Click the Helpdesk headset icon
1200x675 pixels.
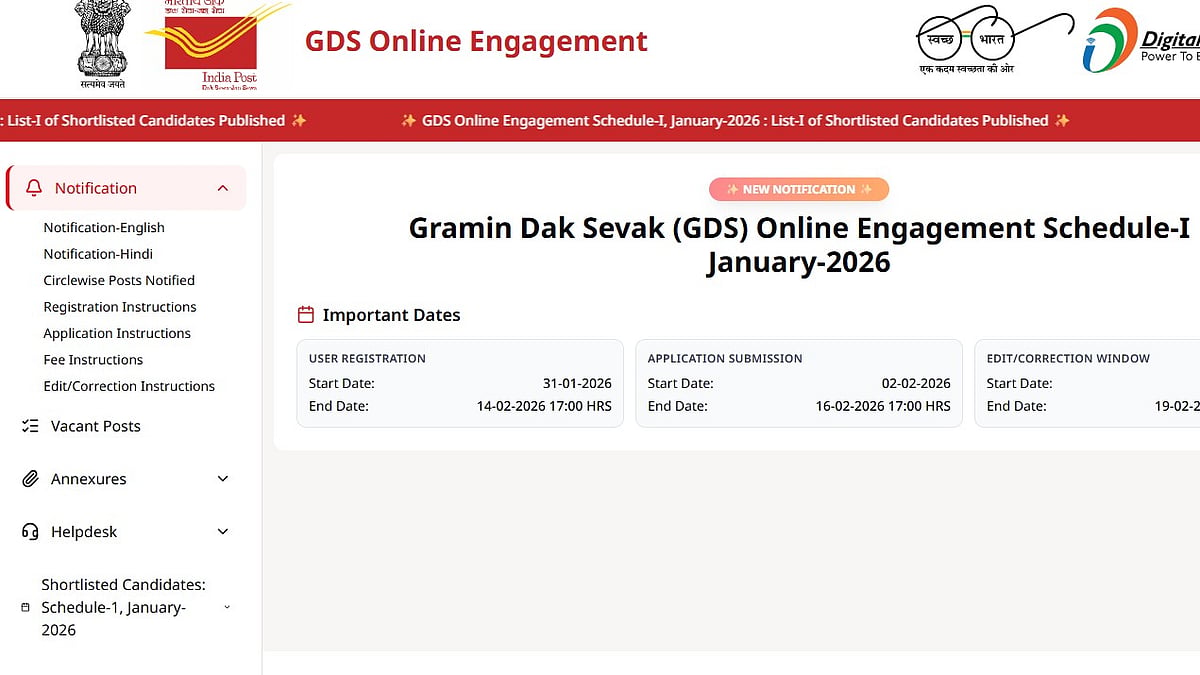click(30, 532)
